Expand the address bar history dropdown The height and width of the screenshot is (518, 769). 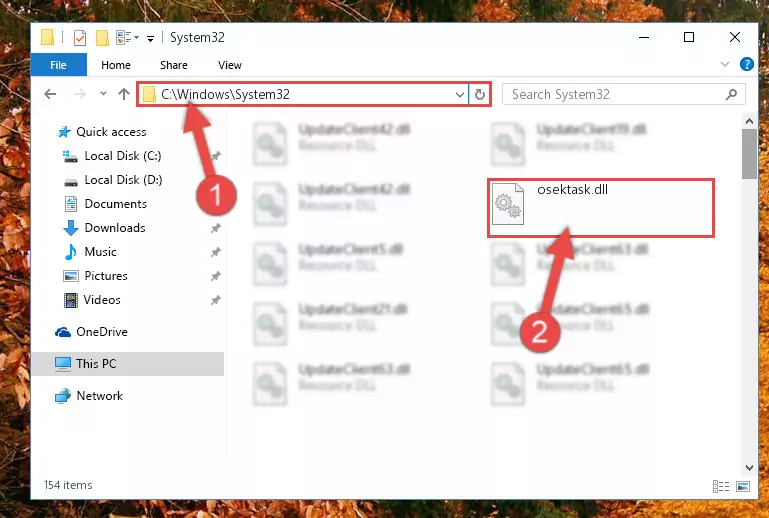point(460,94)
